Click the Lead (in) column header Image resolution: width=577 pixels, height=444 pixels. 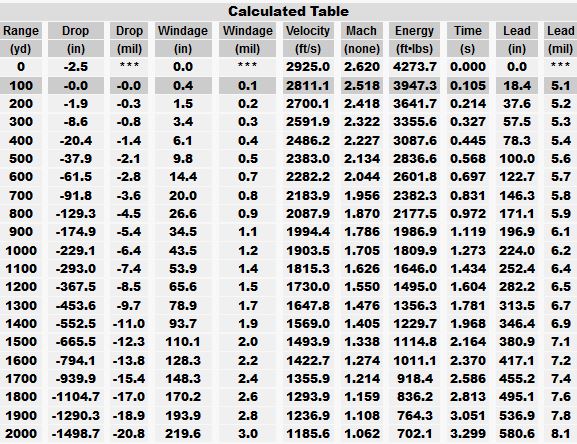[517, 39]
